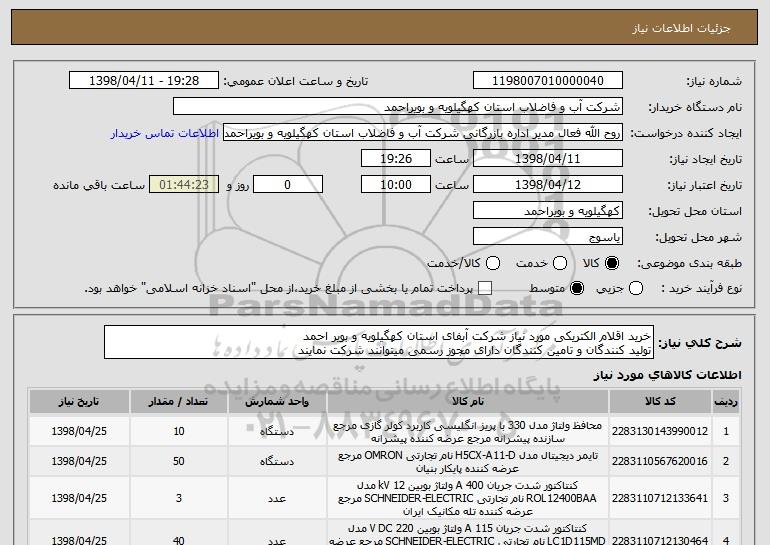770x545 pixels.
Task: Click row number 2 cell
Action: pos(726,461)
